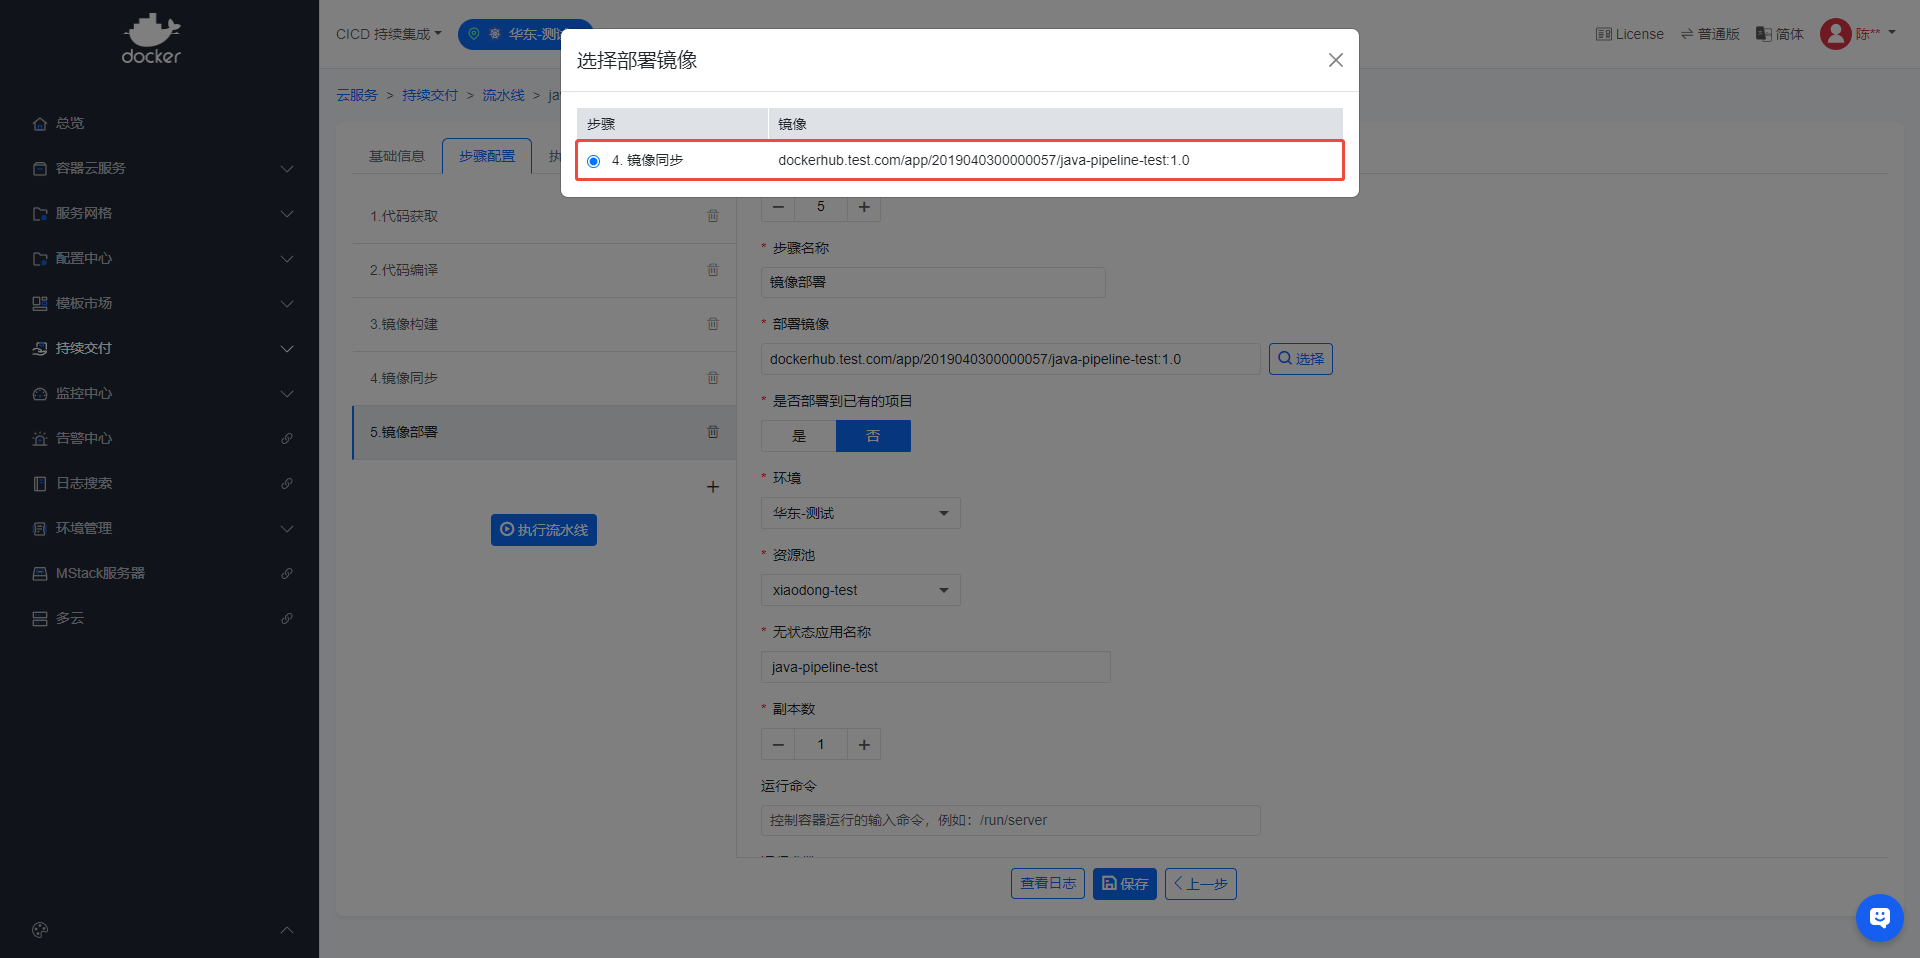The width and height of the screenshot is (1920, 958).
Task: Expand 容器云服务 sidebar menu
Action: [160, 168]
